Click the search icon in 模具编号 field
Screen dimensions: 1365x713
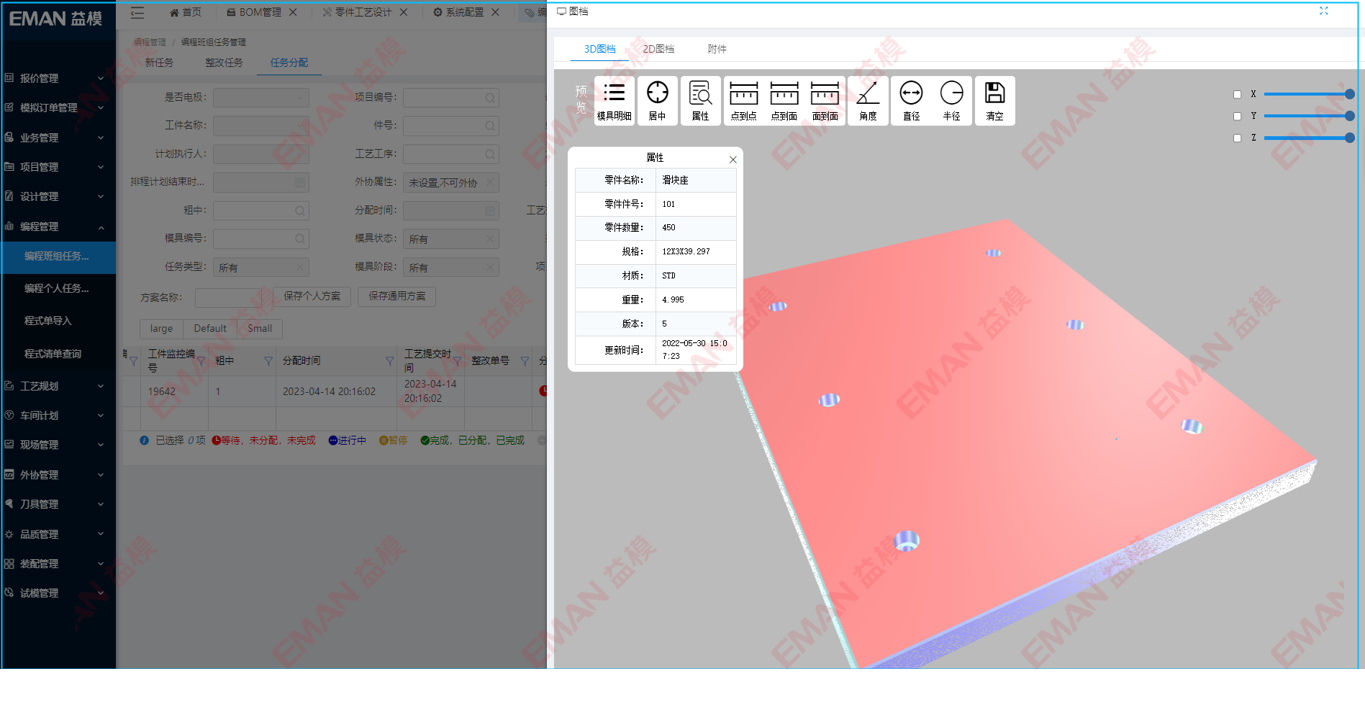[300, 239]
